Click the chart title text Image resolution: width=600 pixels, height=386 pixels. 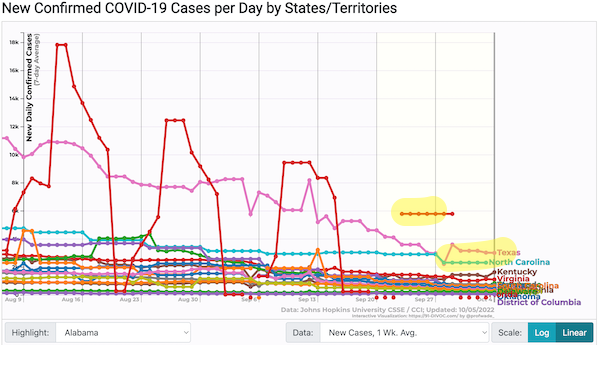[x=199, y=8]
